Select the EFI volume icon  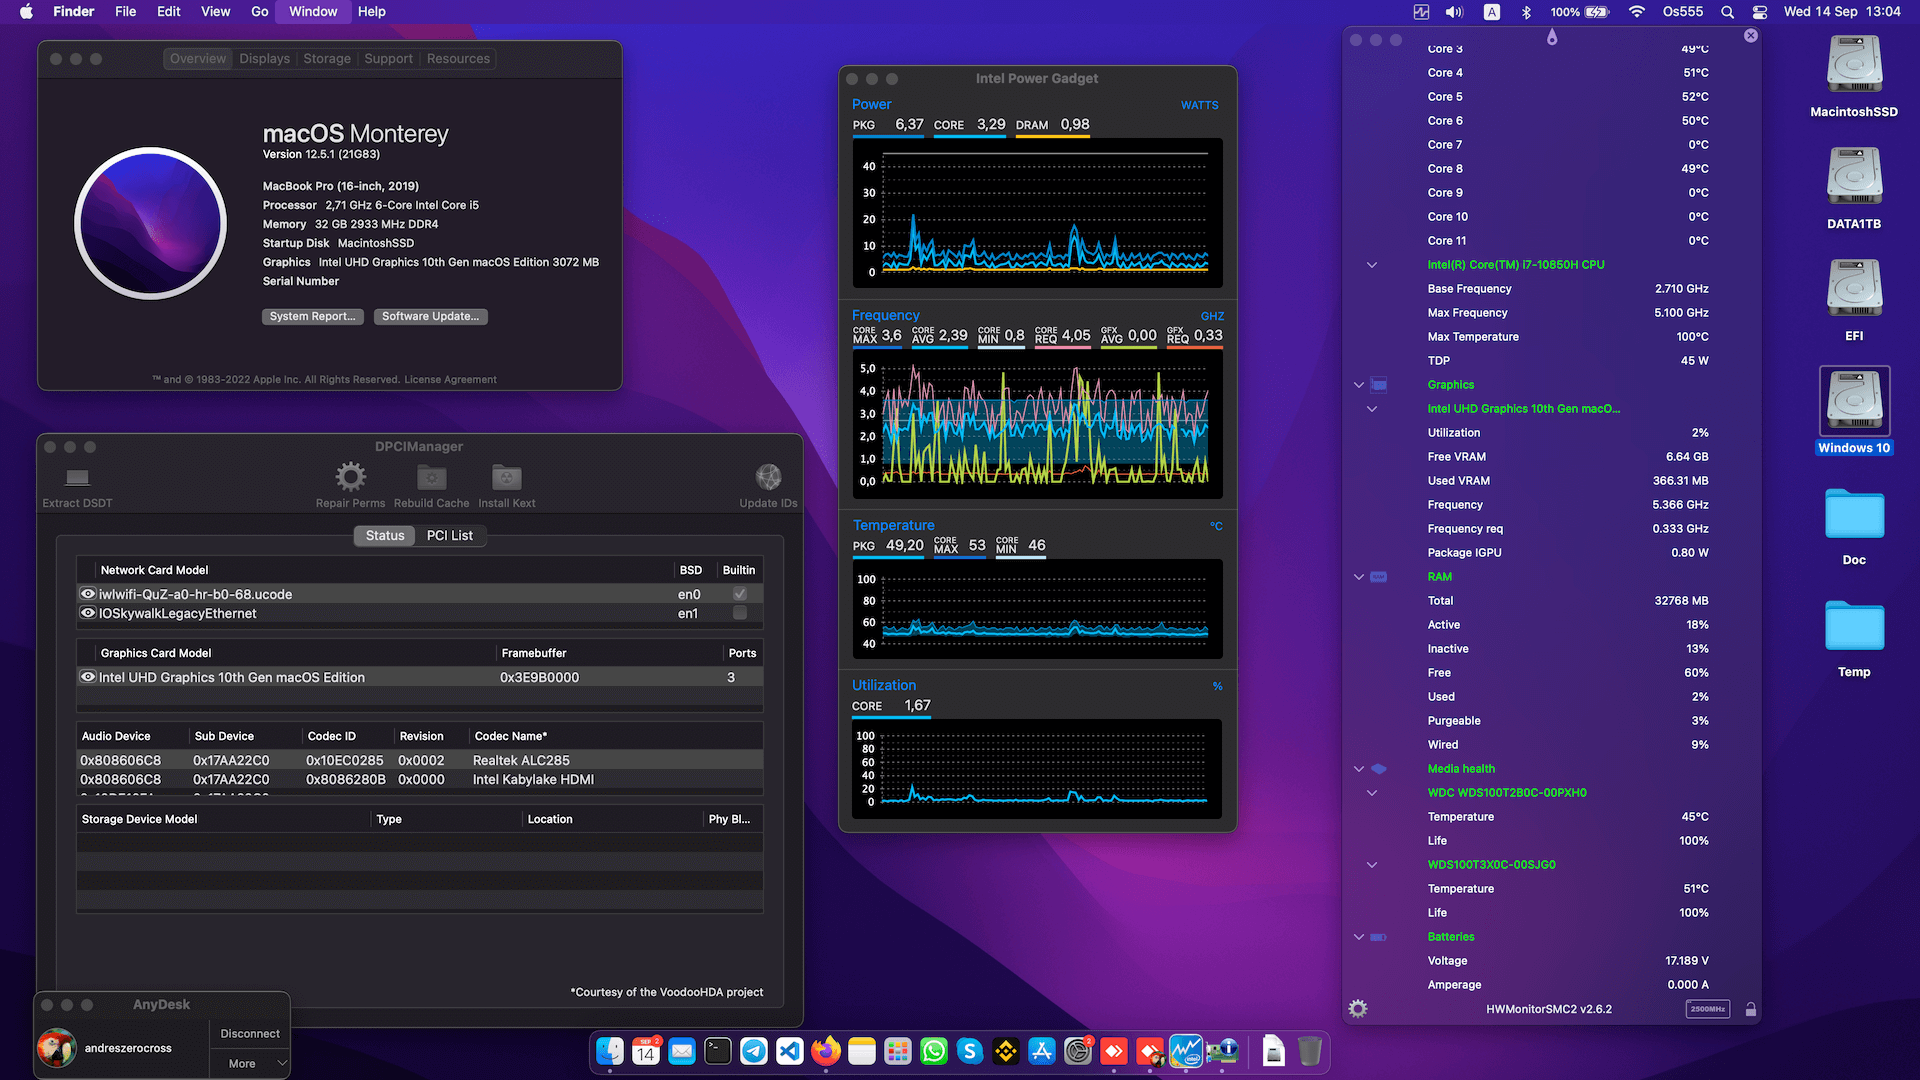click(x=1854, y=289)
